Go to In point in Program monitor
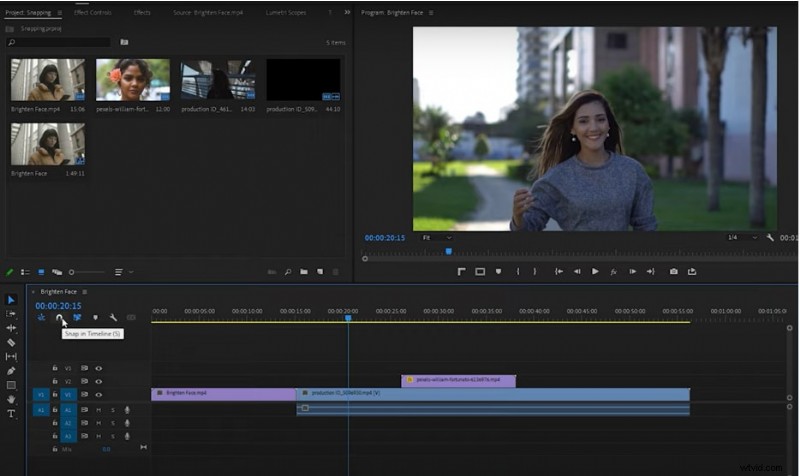Screen dimensions: 800x476 [x=559, y=271]
